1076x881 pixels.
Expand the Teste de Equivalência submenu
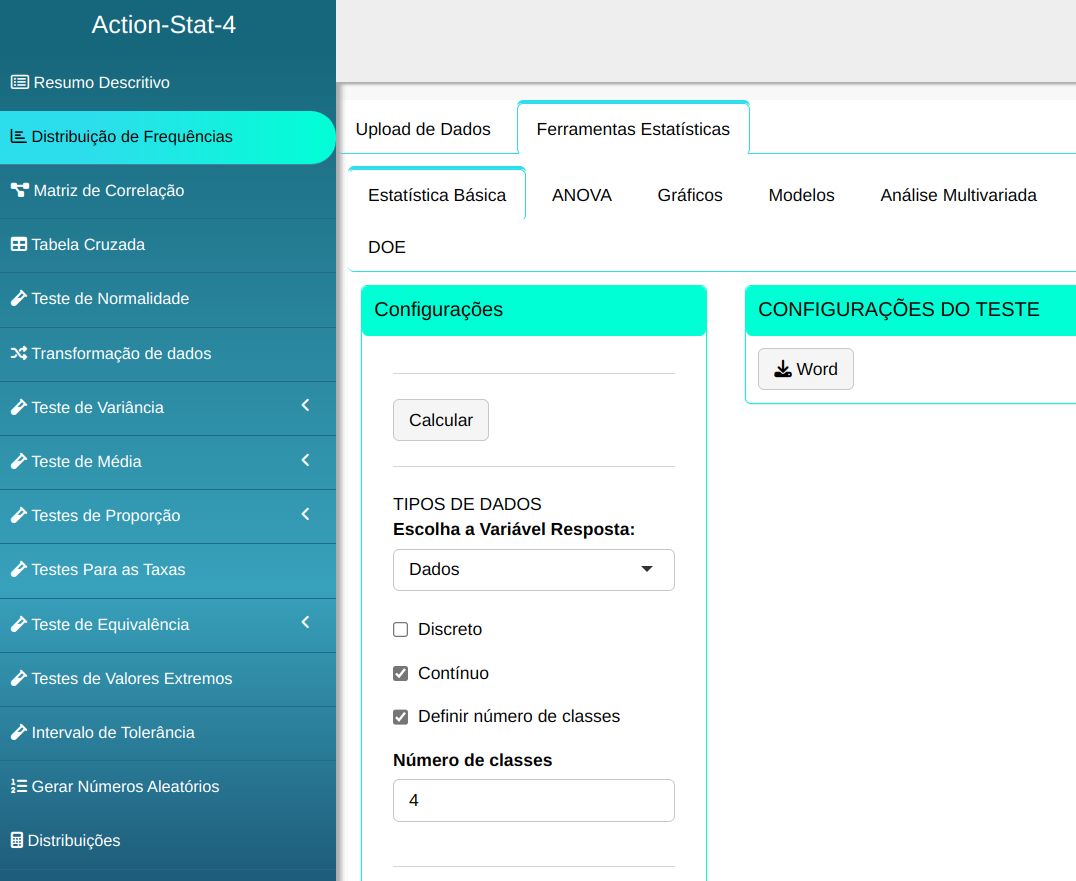pos(305,623)
